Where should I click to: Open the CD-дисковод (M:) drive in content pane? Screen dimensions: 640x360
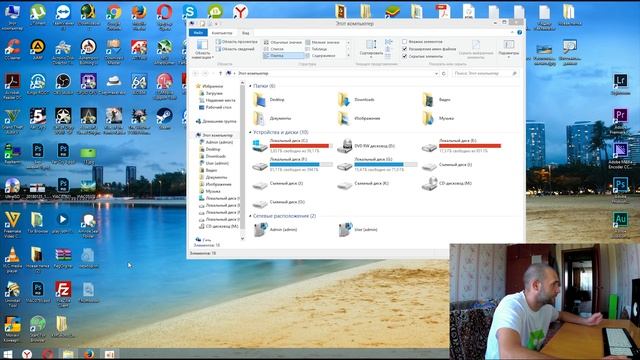coord(447,184)
